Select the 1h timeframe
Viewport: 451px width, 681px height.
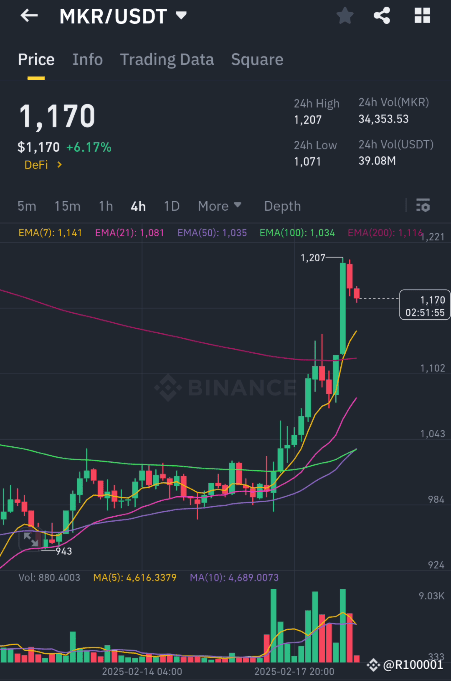(106, 206)
